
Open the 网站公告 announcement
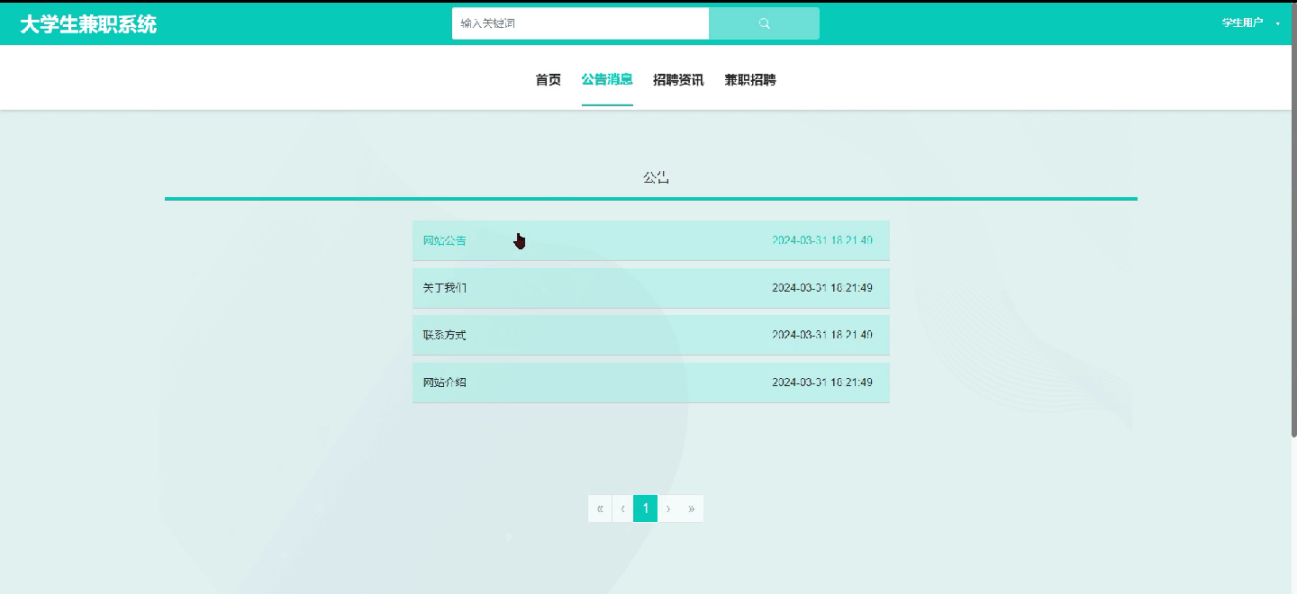click(x=651, y=241)
